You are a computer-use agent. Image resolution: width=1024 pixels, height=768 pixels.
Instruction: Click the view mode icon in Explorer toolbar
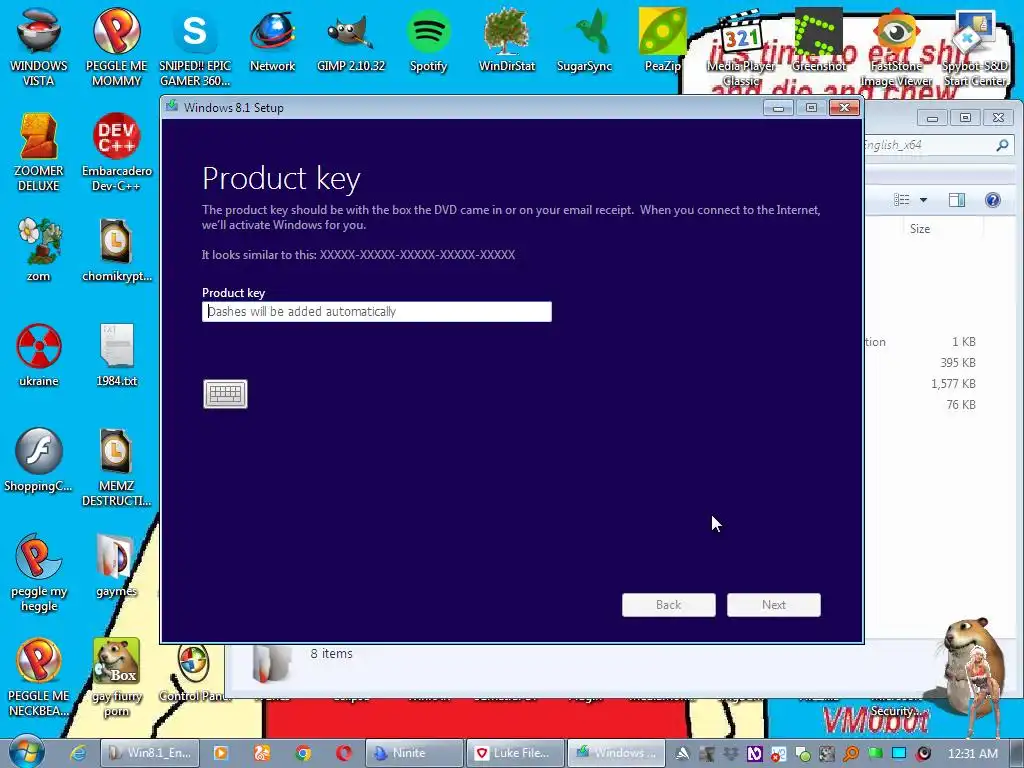click(x=902, y=200)
